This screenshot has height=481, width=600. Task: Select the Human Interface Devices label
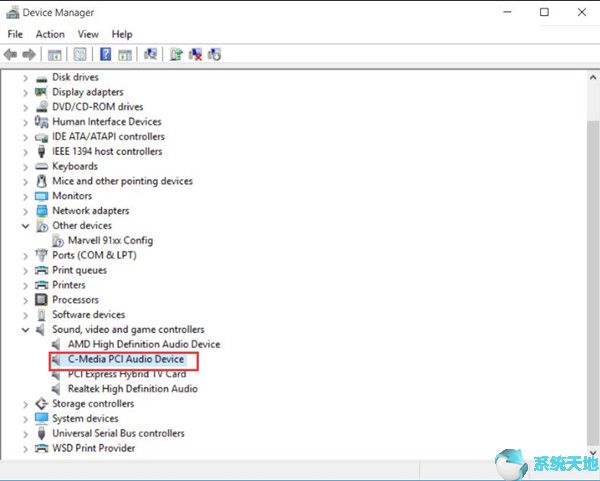coord(107,122)
